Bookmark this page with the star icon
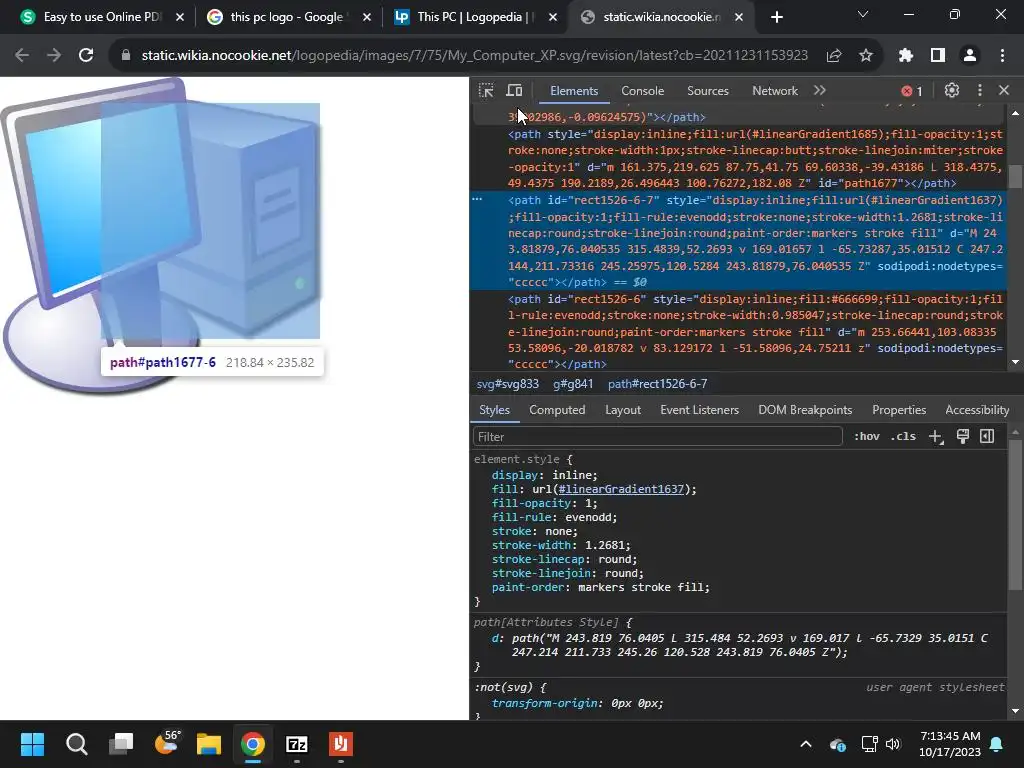The width and height of the screenshot is (1024, 768). (x=866, y=56)
